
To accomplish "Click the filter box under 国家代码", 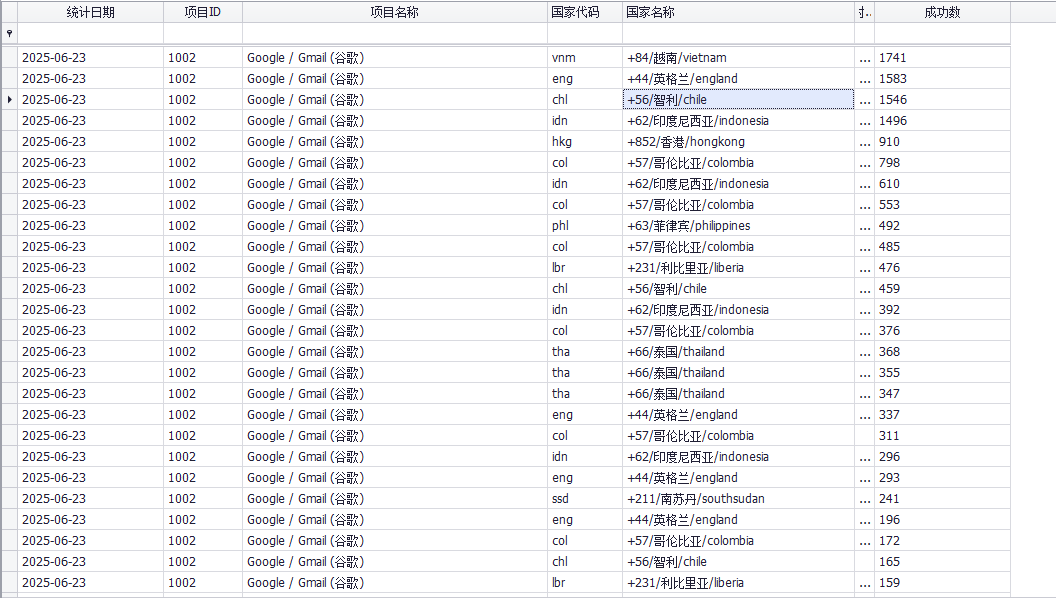I will pyautogui.click(x=585, y=33).
